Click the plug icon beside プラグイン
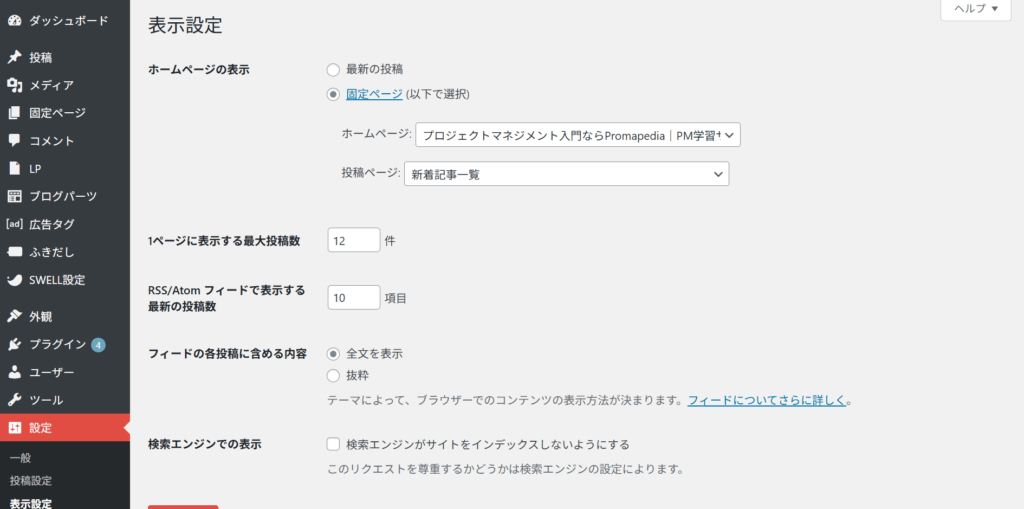Image resolution: width=1024 pixels, height=509 pixels. coord(14,344)
